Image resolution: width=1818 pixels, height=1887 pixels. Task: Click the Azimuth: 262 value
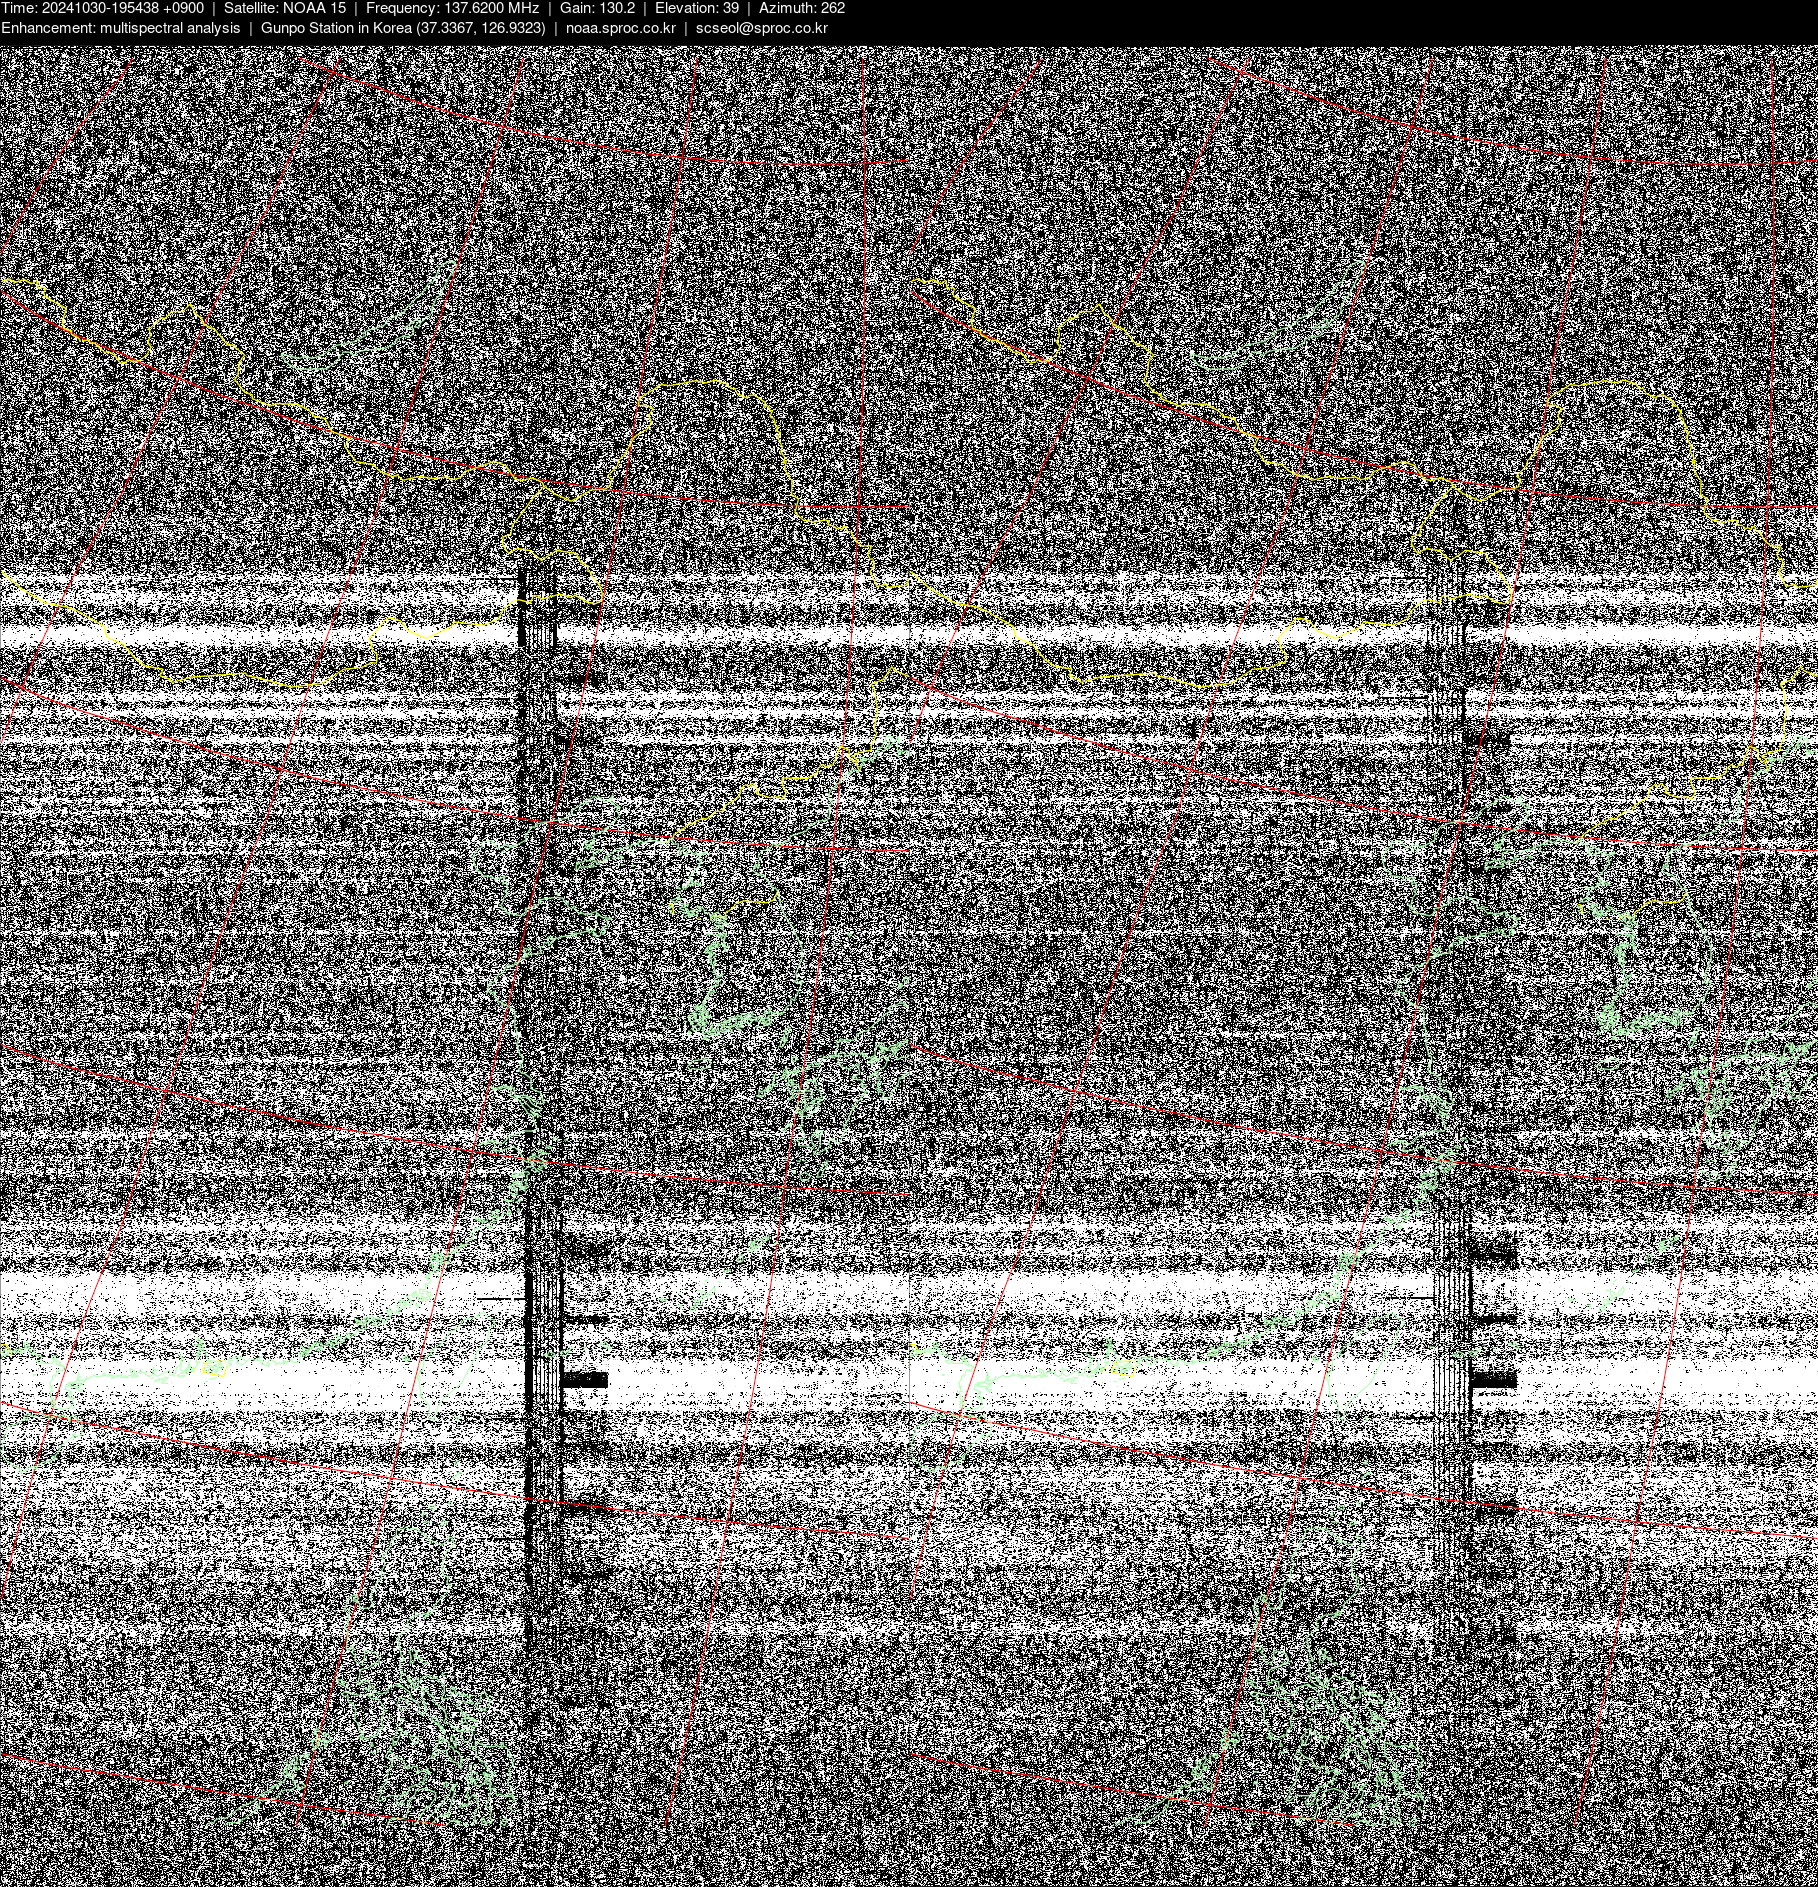[802, 8]
